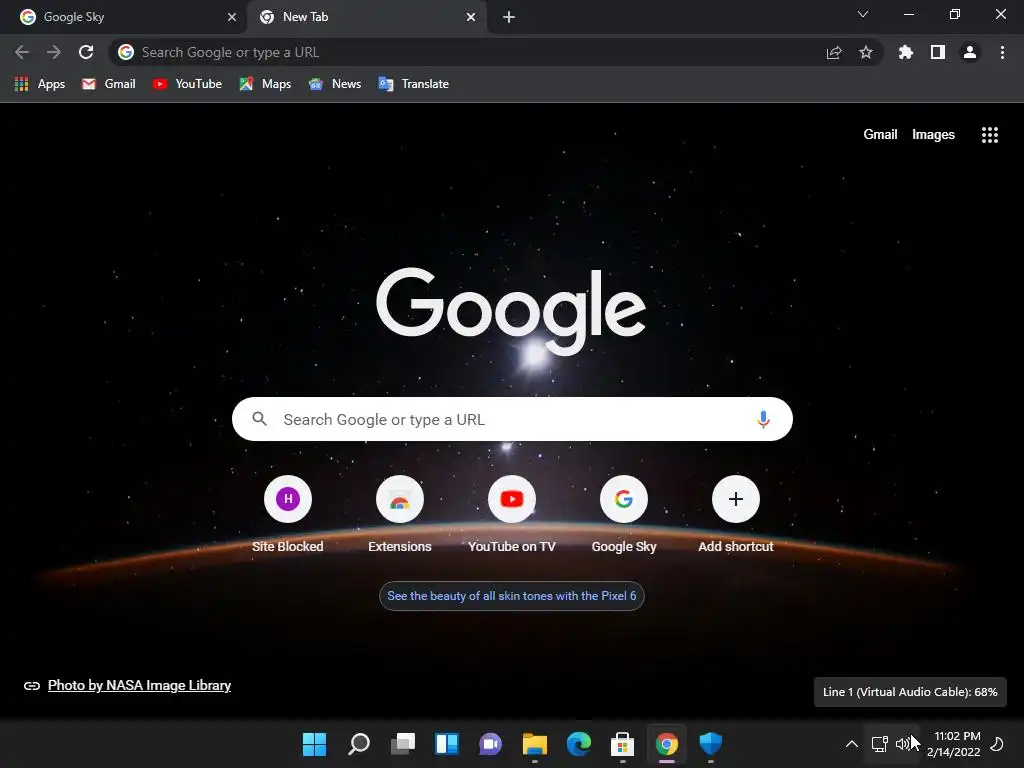Open the Maps bookmark
Viewport: 1024px width, 768px height.
(265, 84)
